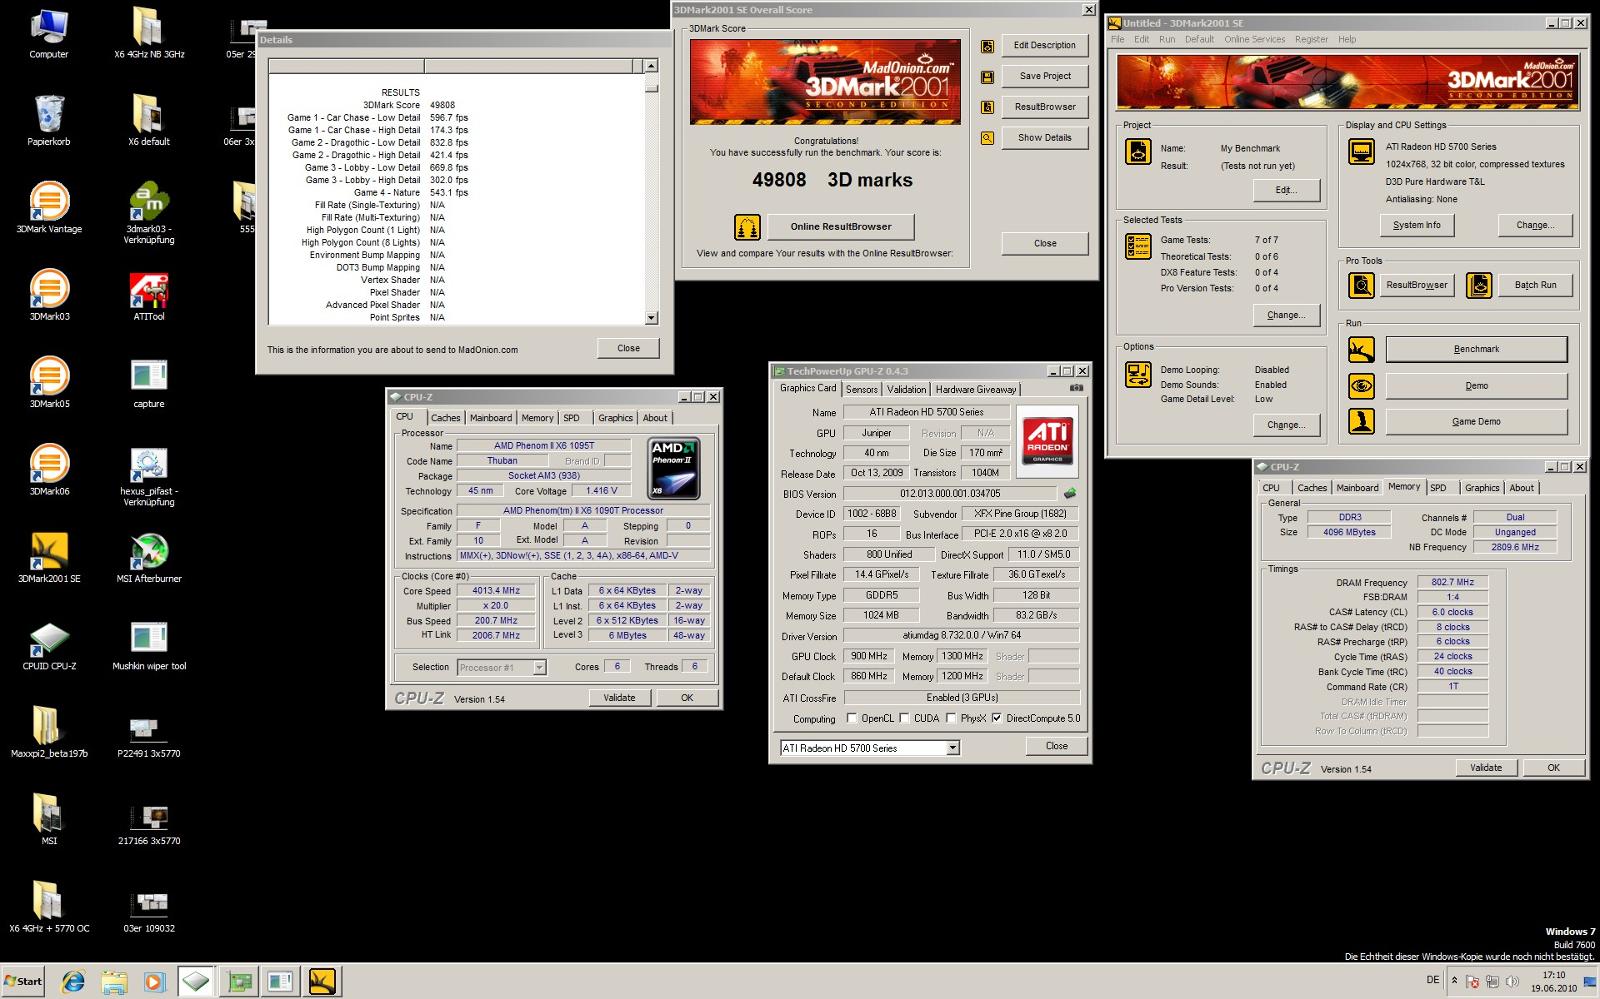Click the GPU-Z screenshot camera icon
This screenshot has width=1600, height=999.
point(1076,388)
